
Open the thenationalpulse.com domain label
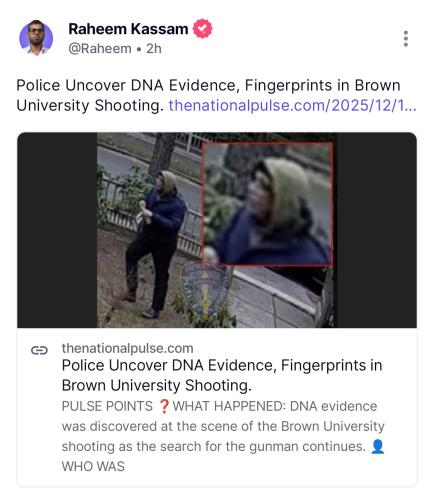pos(127,348)
